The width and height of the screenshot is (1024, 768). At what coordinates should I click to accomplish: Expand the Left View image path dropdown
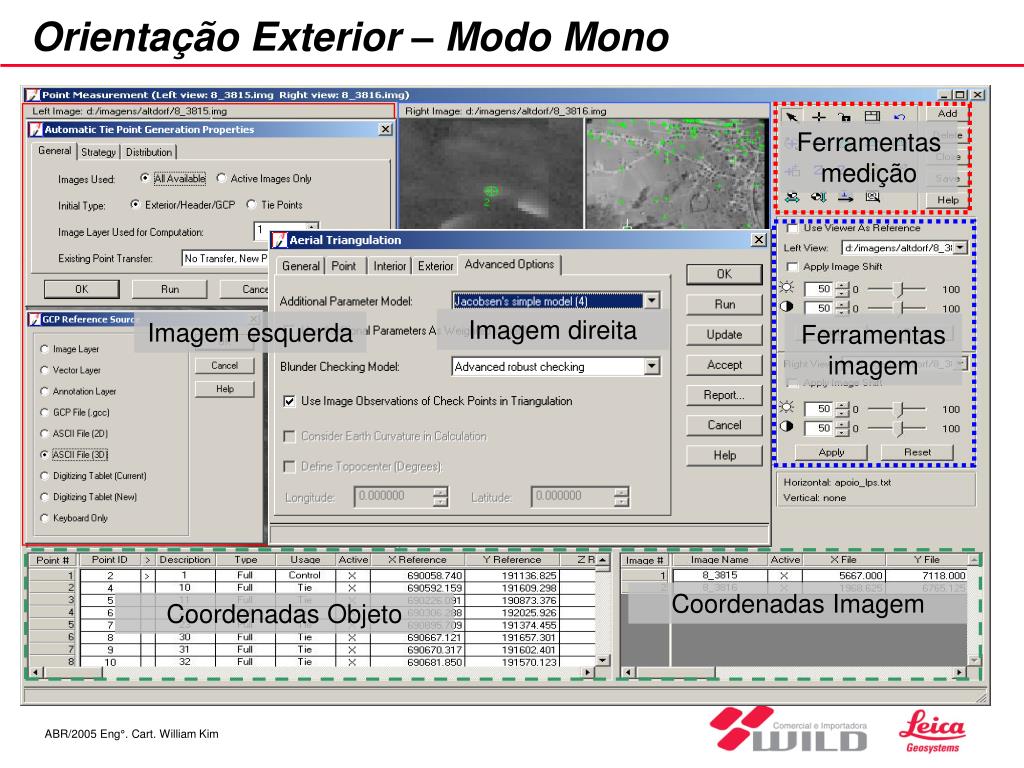tap(960, 248)
